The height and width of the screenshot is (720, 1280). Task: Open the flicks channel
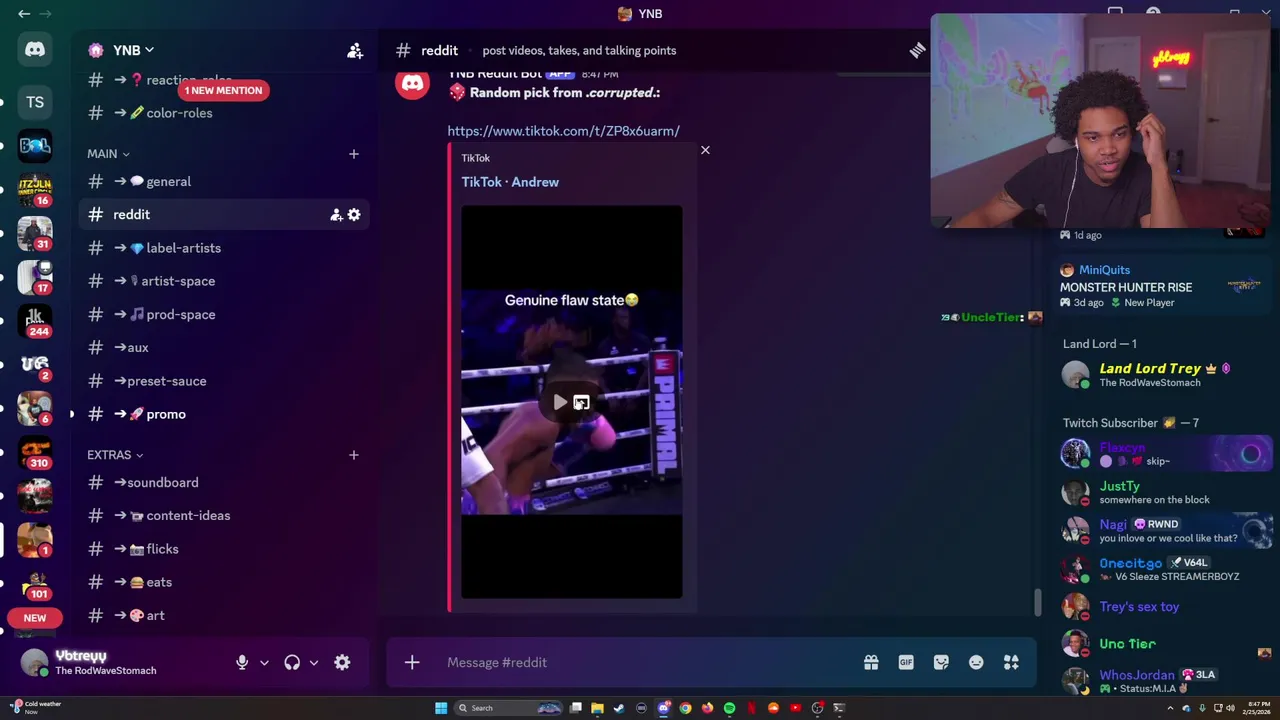[x=224, y=549]
